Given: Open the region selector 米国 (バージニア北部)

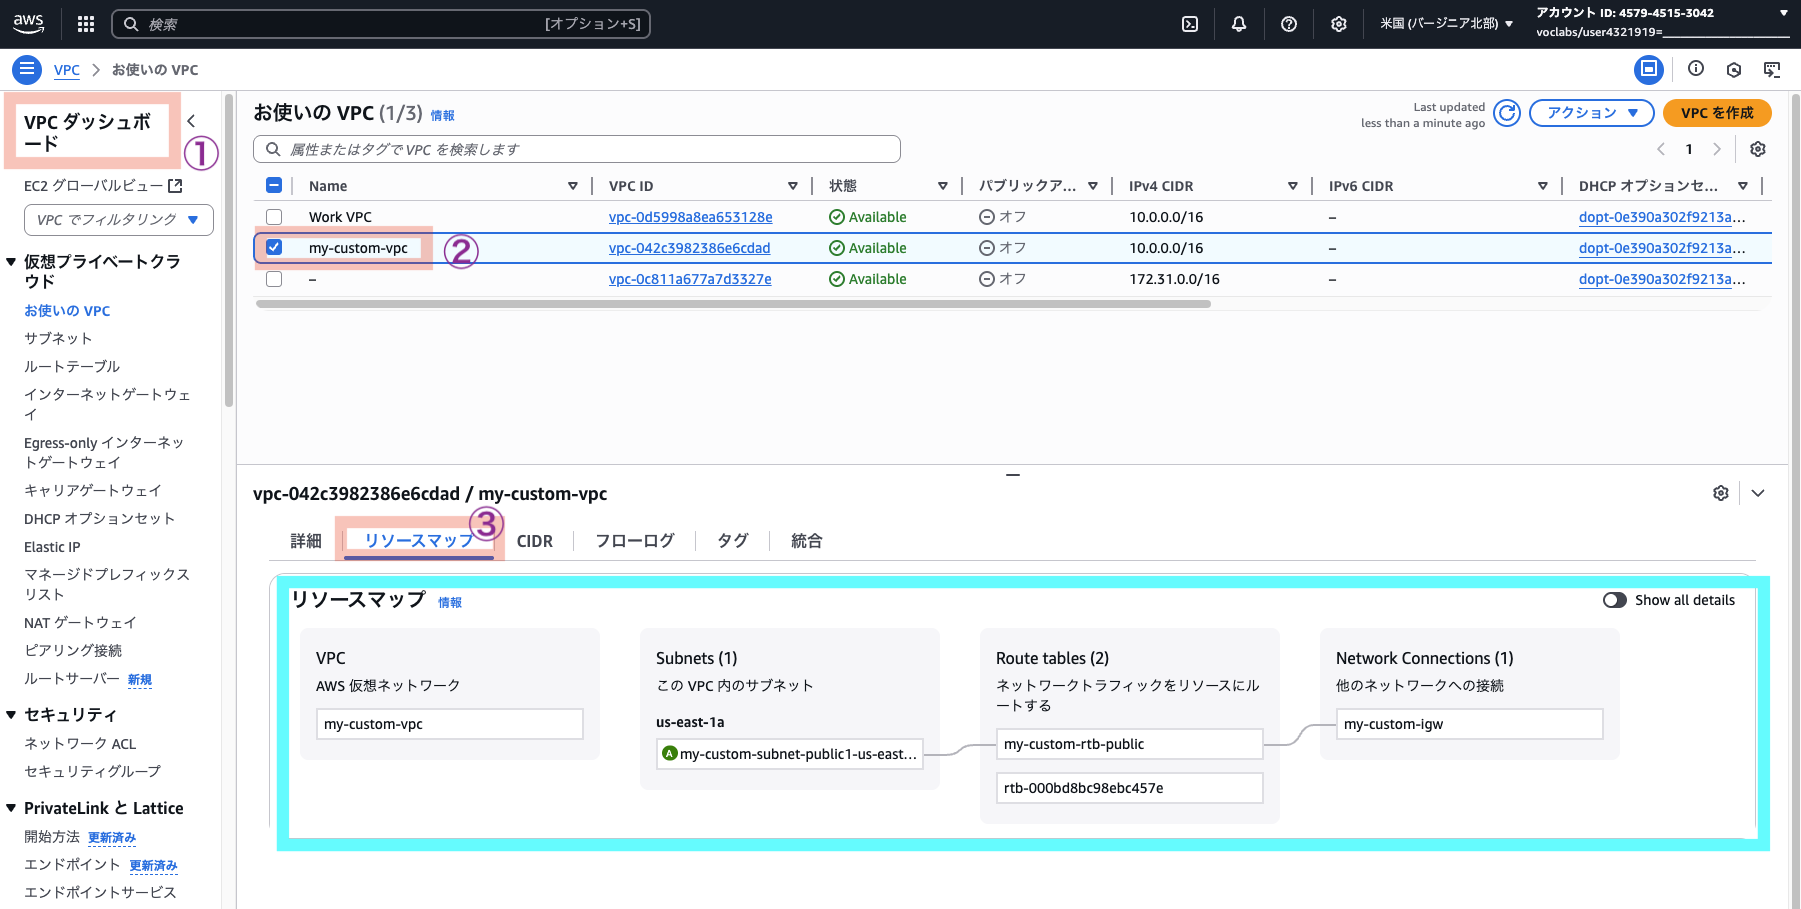Looking at the screenshot, I should pyautogui.click(x=1446, y=24).
